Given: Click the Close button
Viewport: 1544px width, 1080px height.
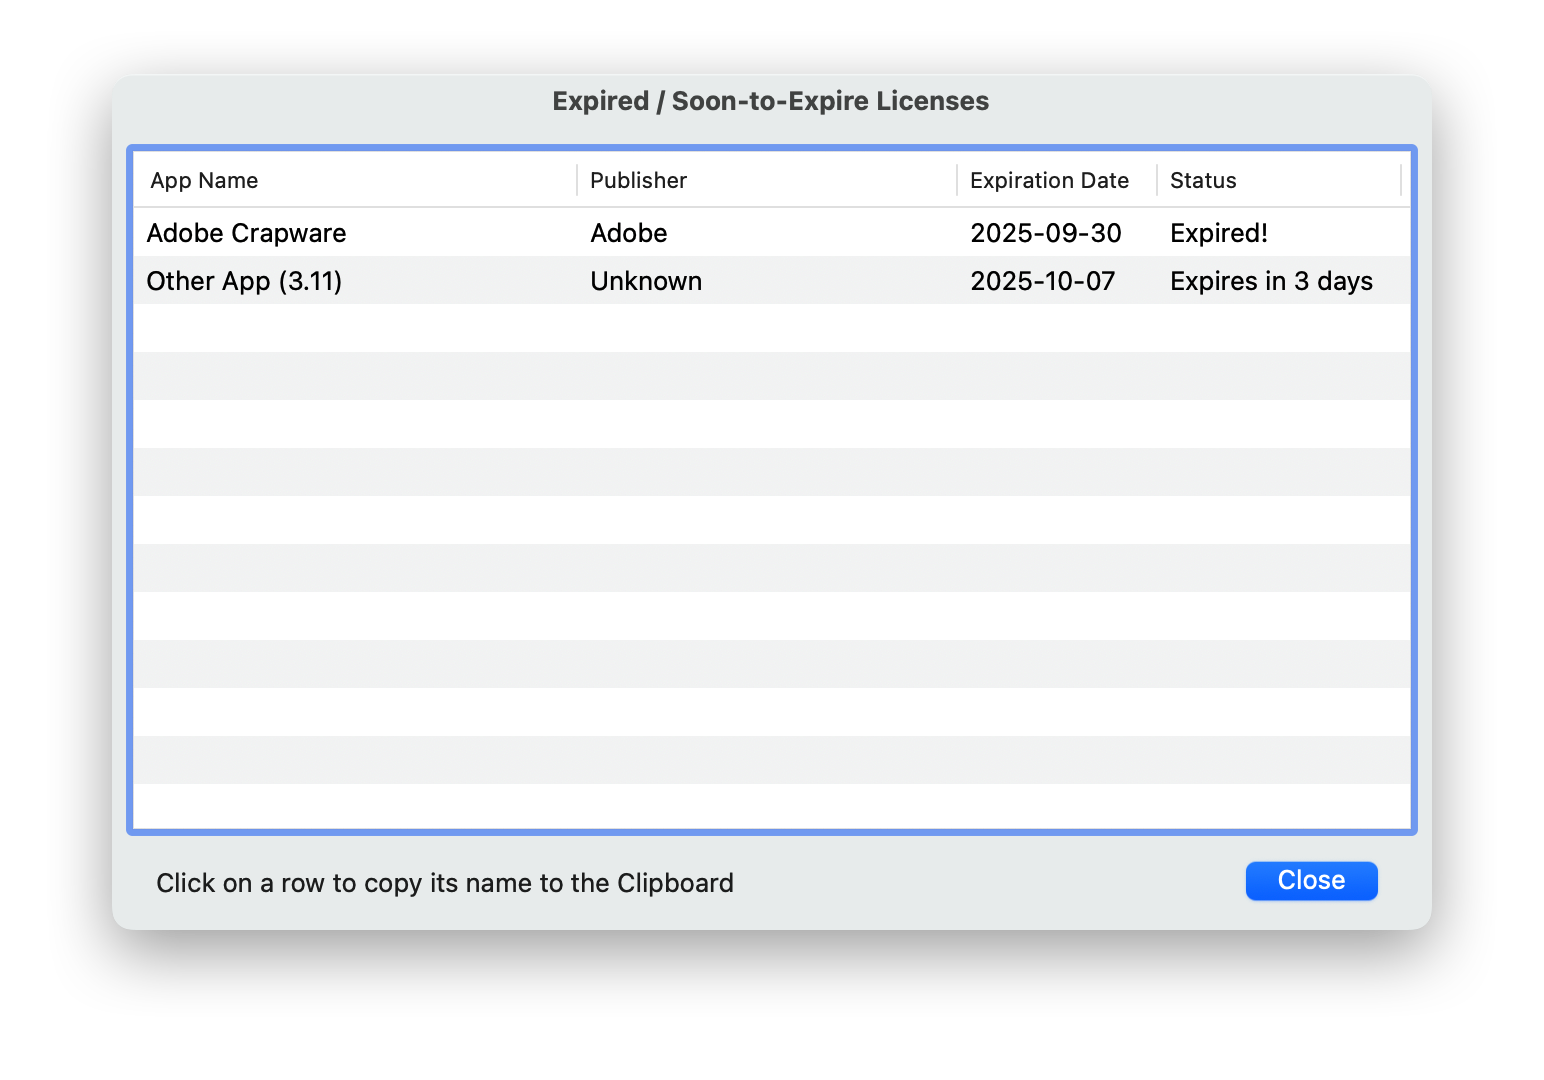Looking at the screenshot, I should tap(1311, 881).
